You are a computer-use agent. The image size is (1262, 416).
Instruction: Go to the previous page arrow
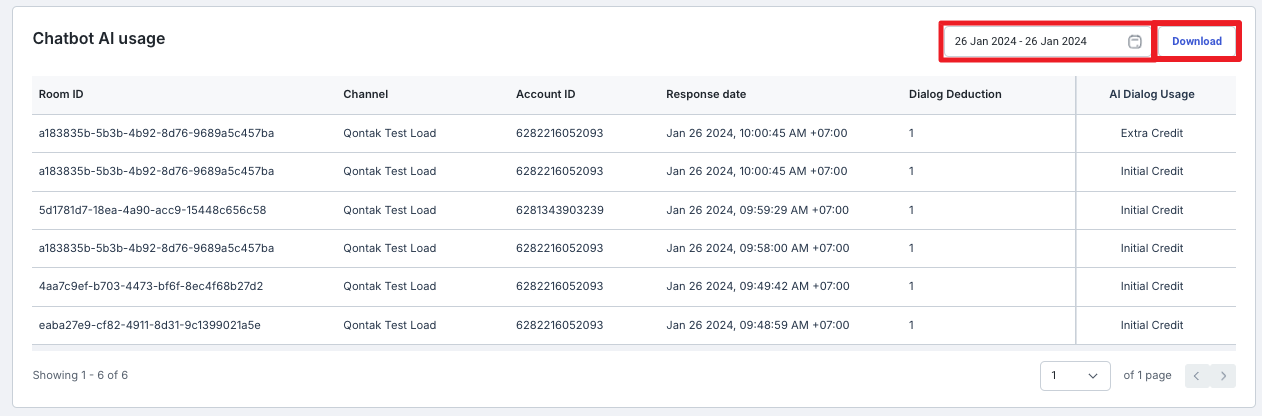tap(1198, 376)
